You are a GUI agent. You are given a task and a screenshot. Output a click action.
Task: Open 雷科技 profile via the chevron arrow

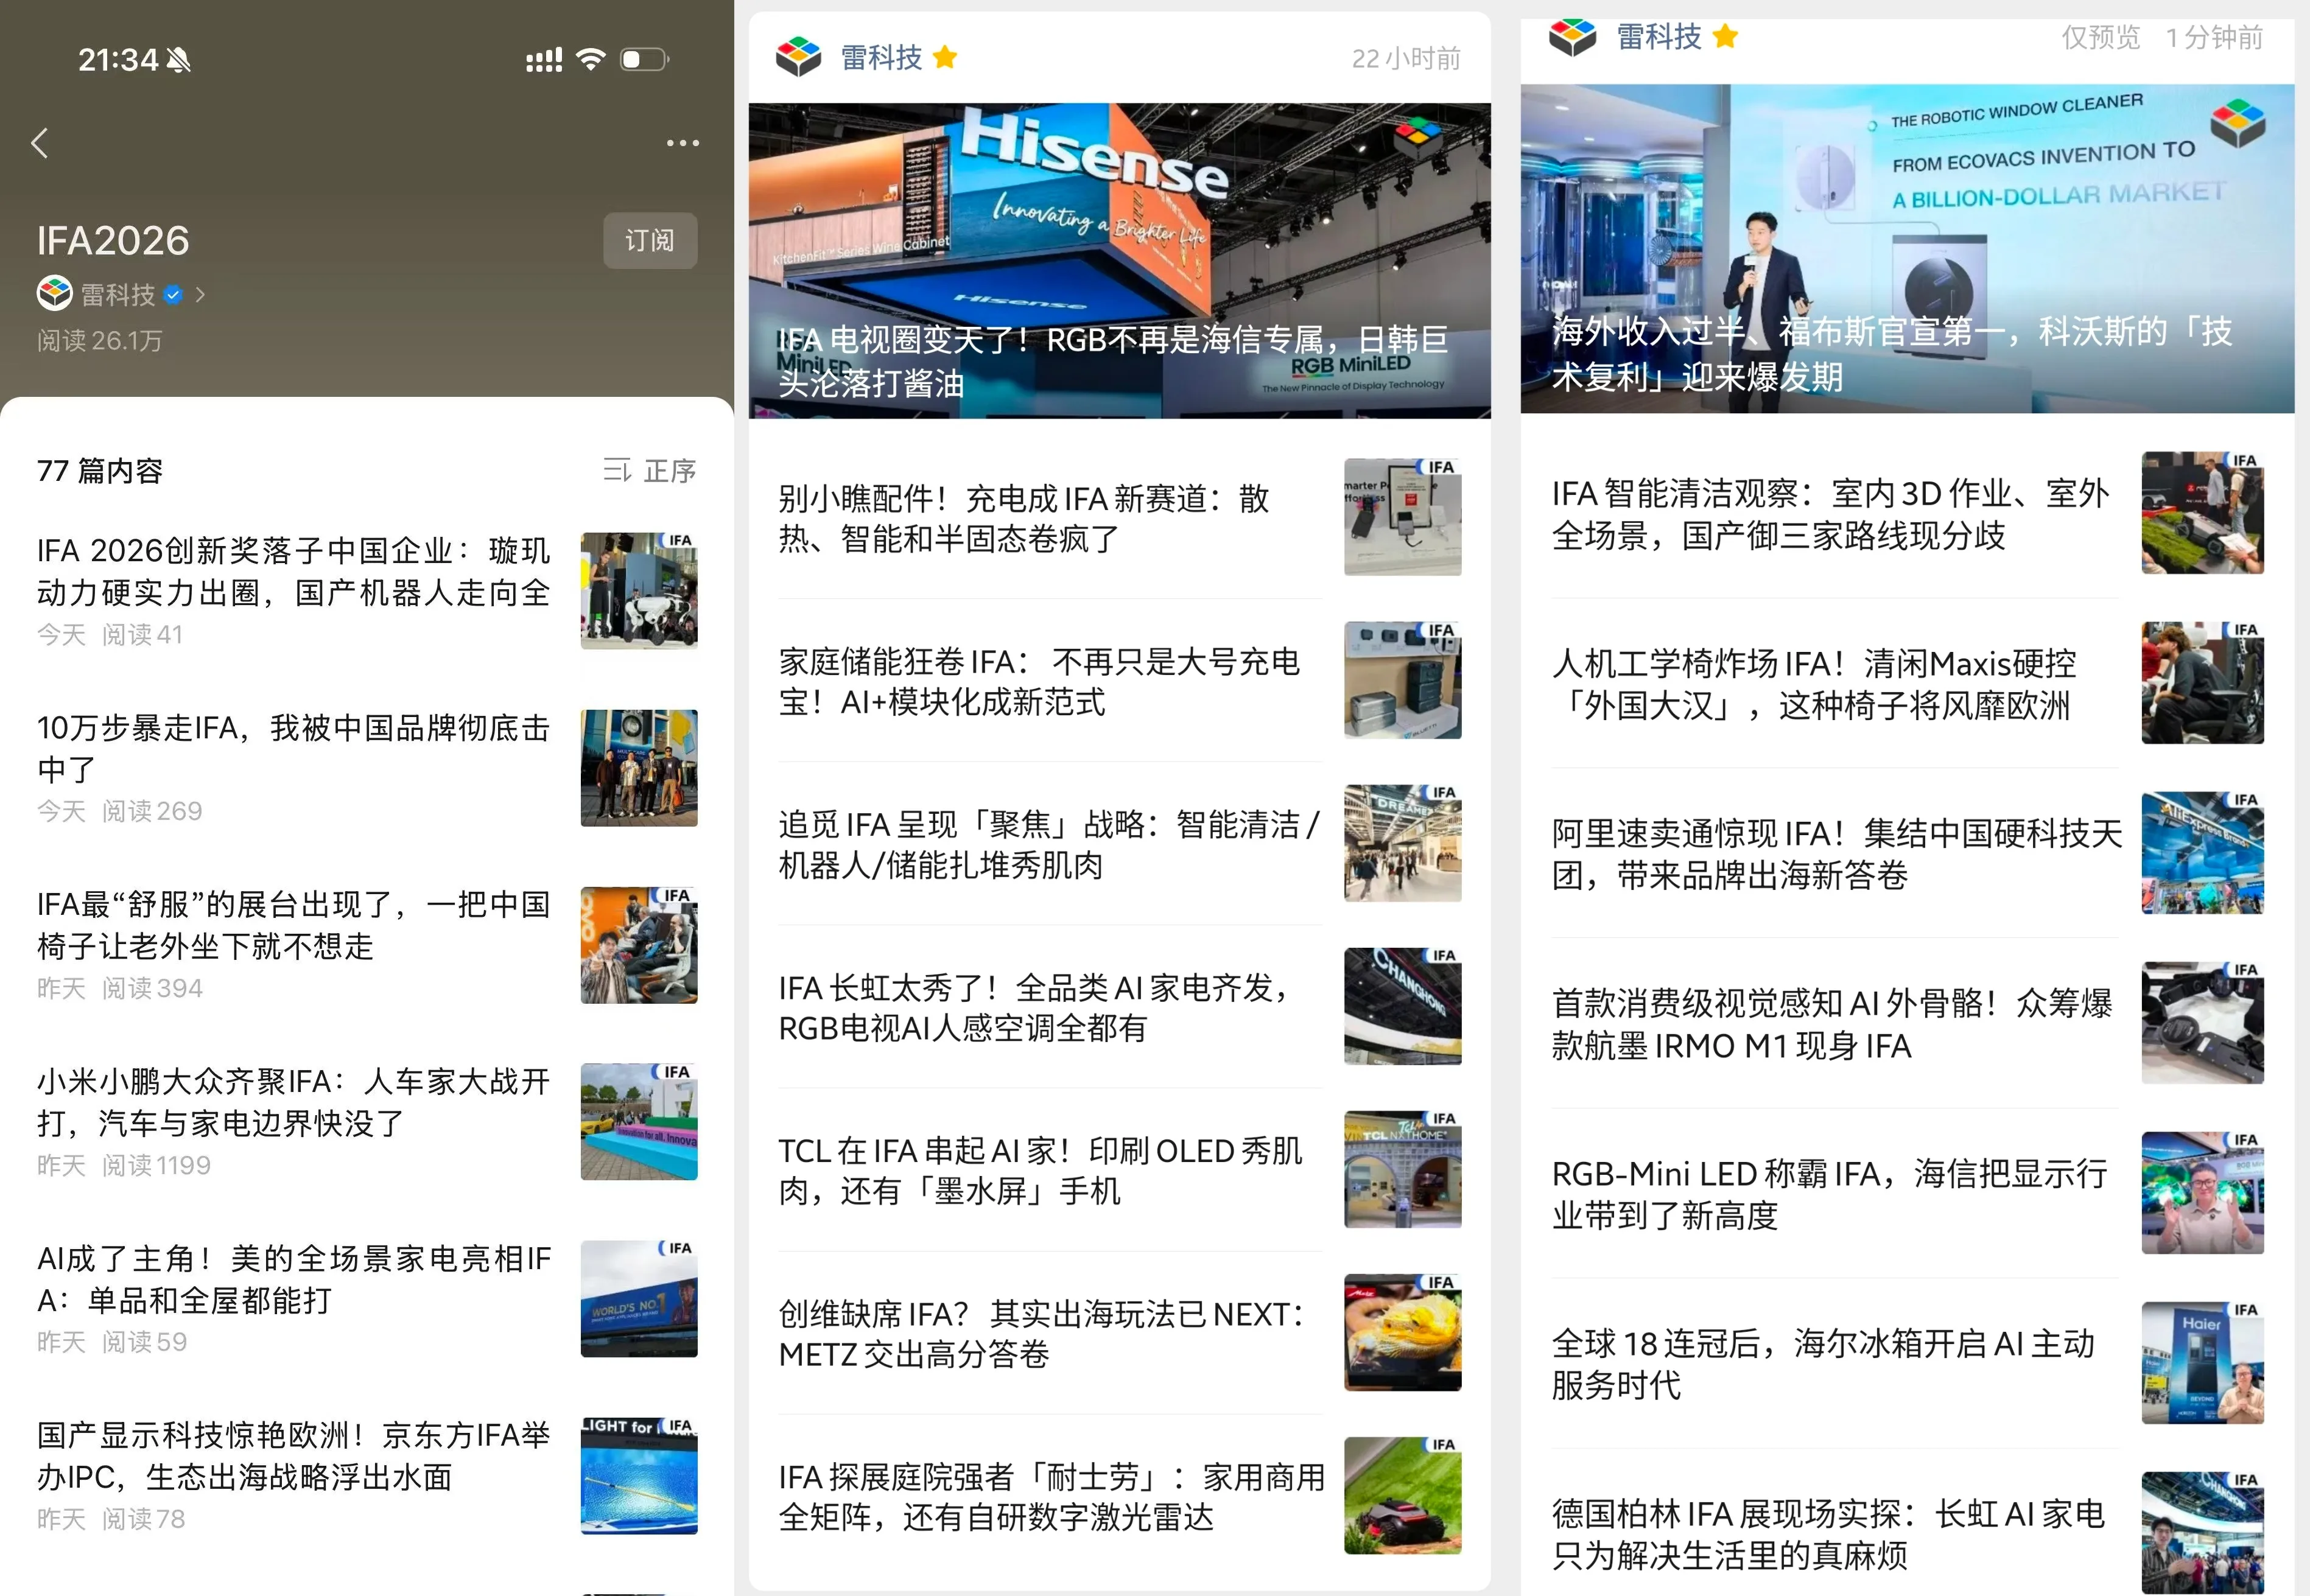click(201, 294)
